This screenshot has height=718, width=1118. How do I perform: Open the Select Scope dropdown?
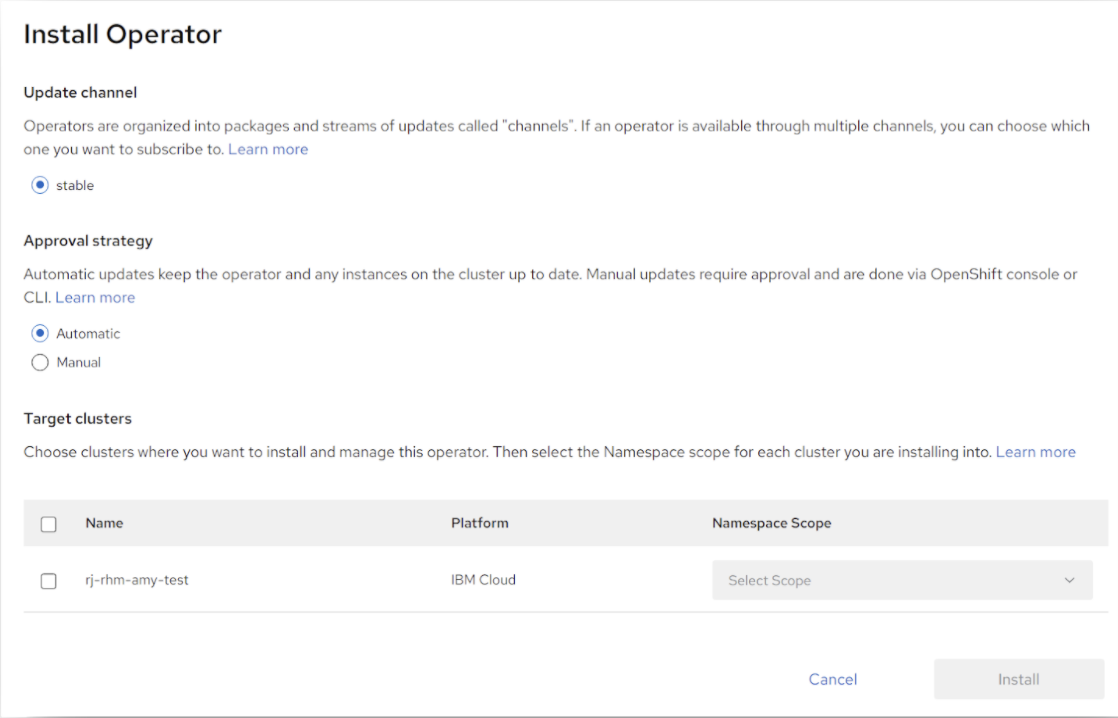pos(902,580)
